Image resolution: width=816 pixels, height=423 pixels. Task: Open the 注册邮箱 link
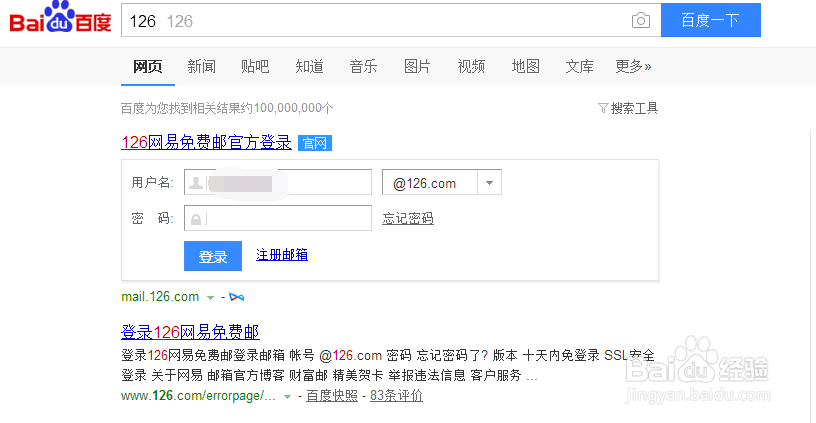click(282, 255)
